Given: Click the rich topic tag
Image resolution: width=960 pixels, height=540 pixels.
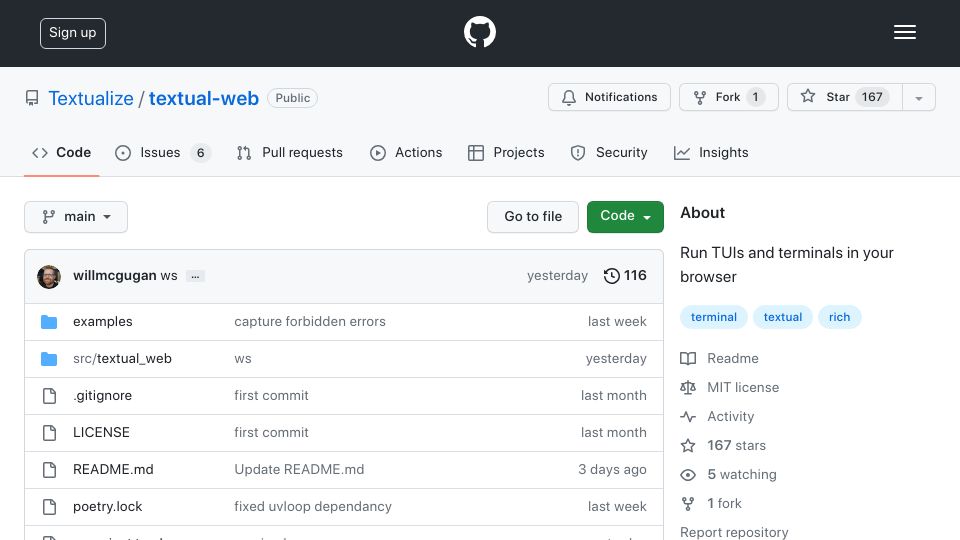Looking at the screenshot, I should [x=839, y=317].
